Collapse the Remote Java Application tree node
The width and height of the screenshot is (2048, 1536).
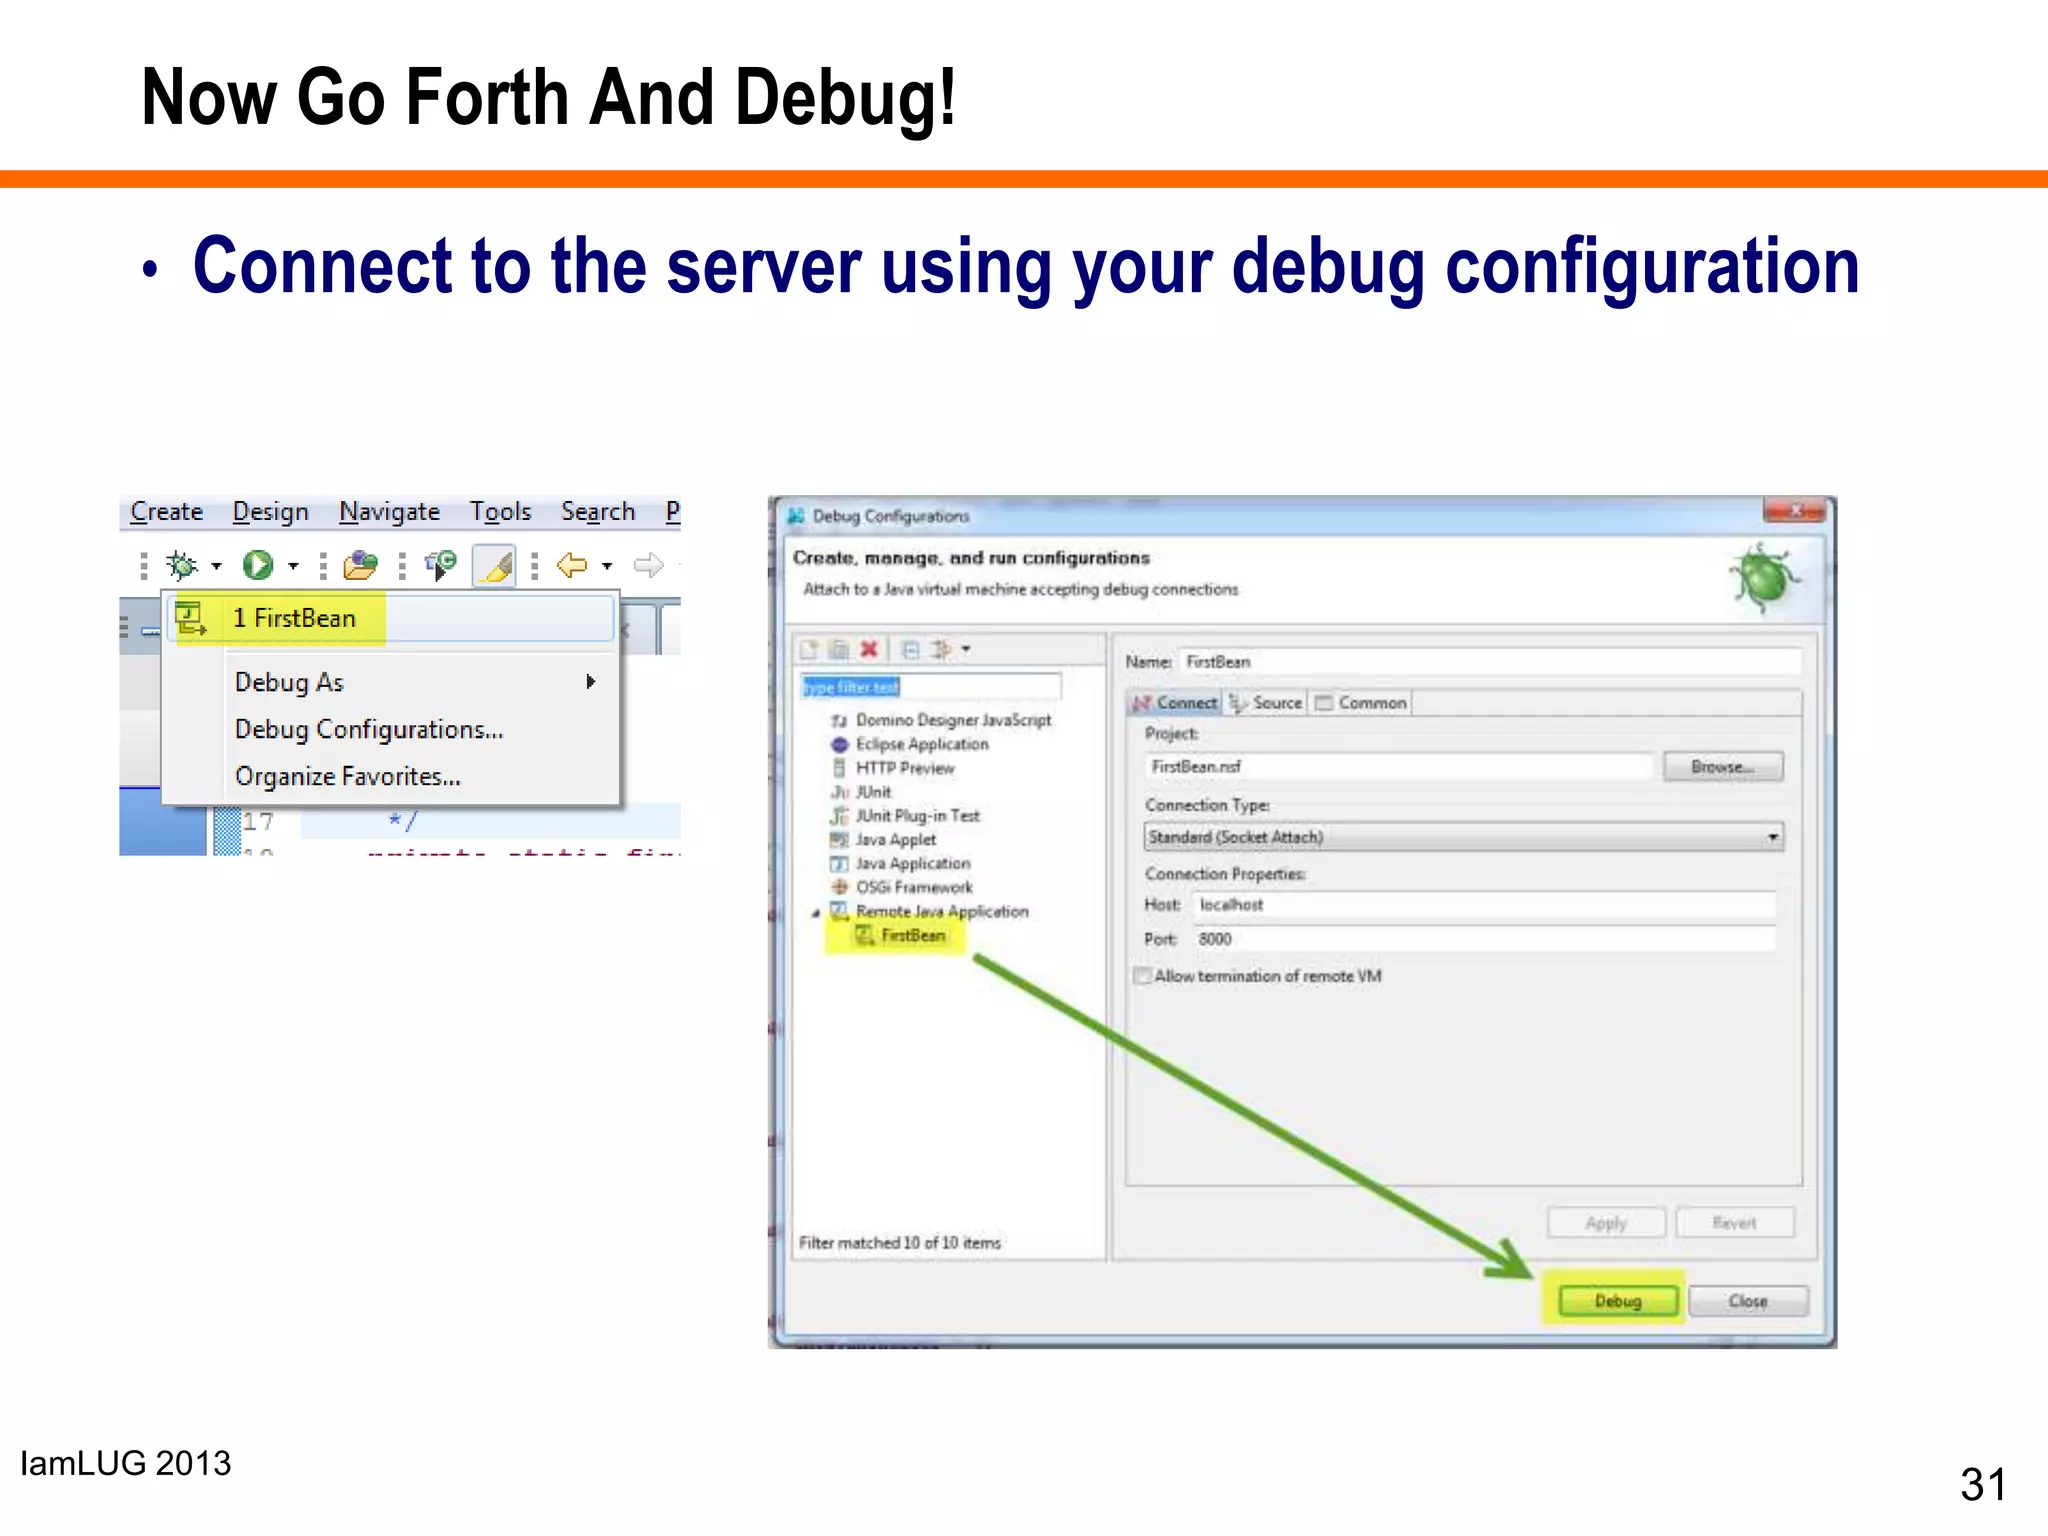816,913
